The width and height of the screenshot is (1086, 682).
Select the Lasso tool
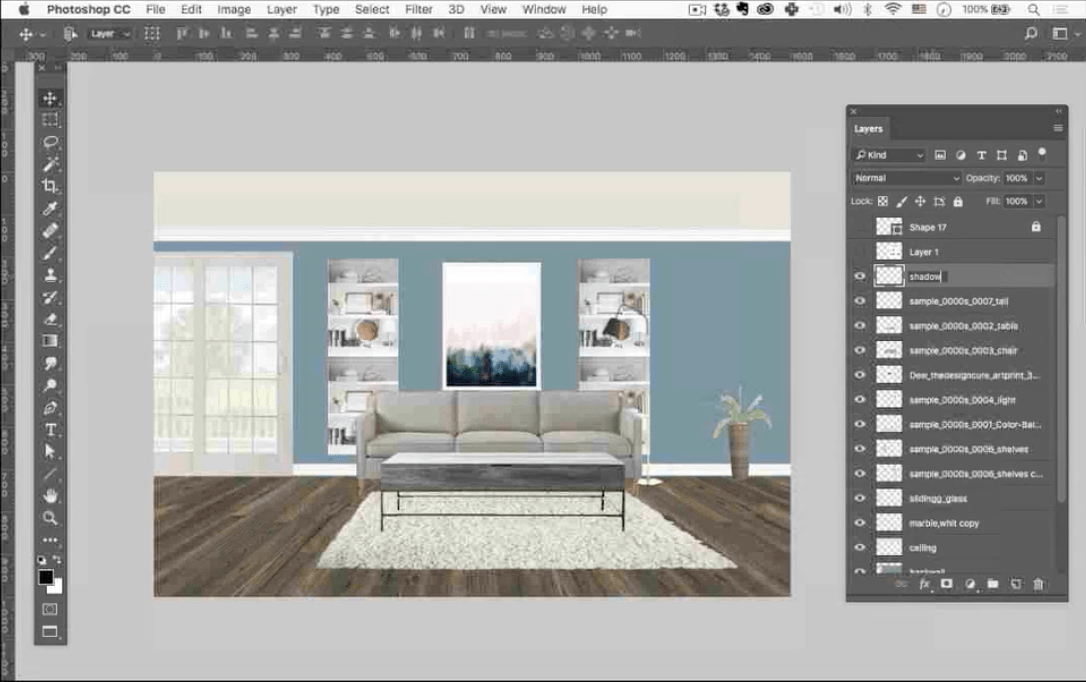click(50, 142)
